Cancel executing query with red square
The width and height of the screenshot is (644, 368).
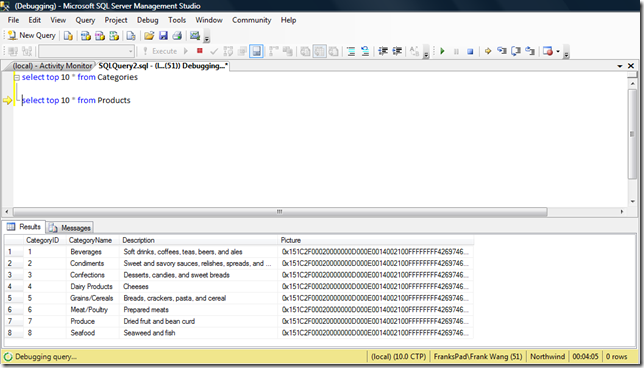pos(200,51)
